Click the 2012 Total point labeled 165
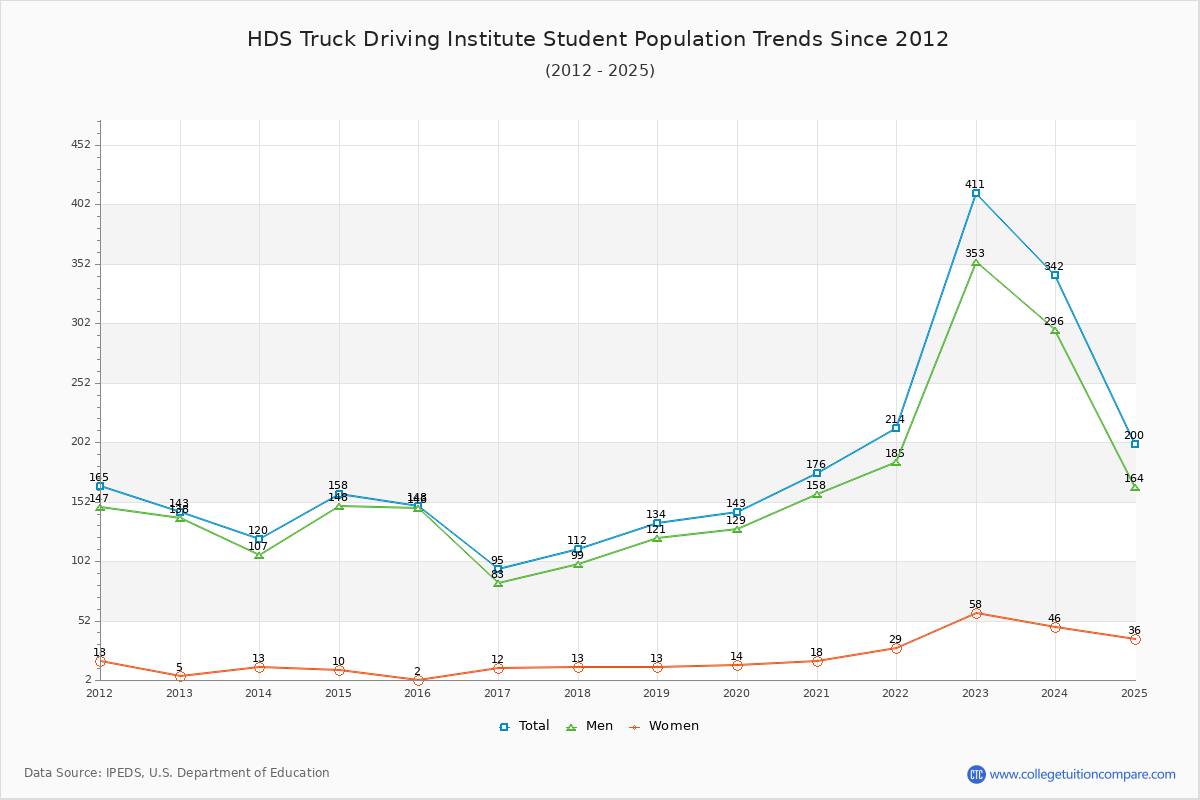Screen dimensions: 1200x800 (x=100, y=486)
